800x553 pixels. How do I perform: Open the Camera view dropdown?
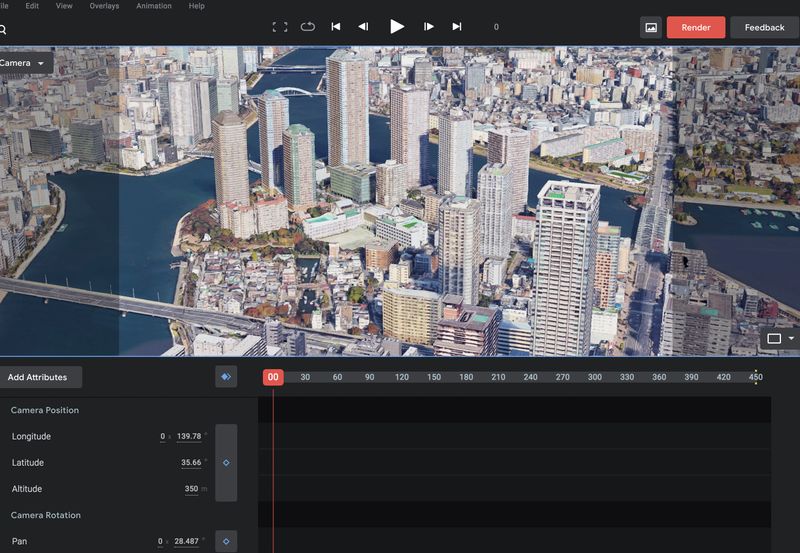click(x=25, y=63)
